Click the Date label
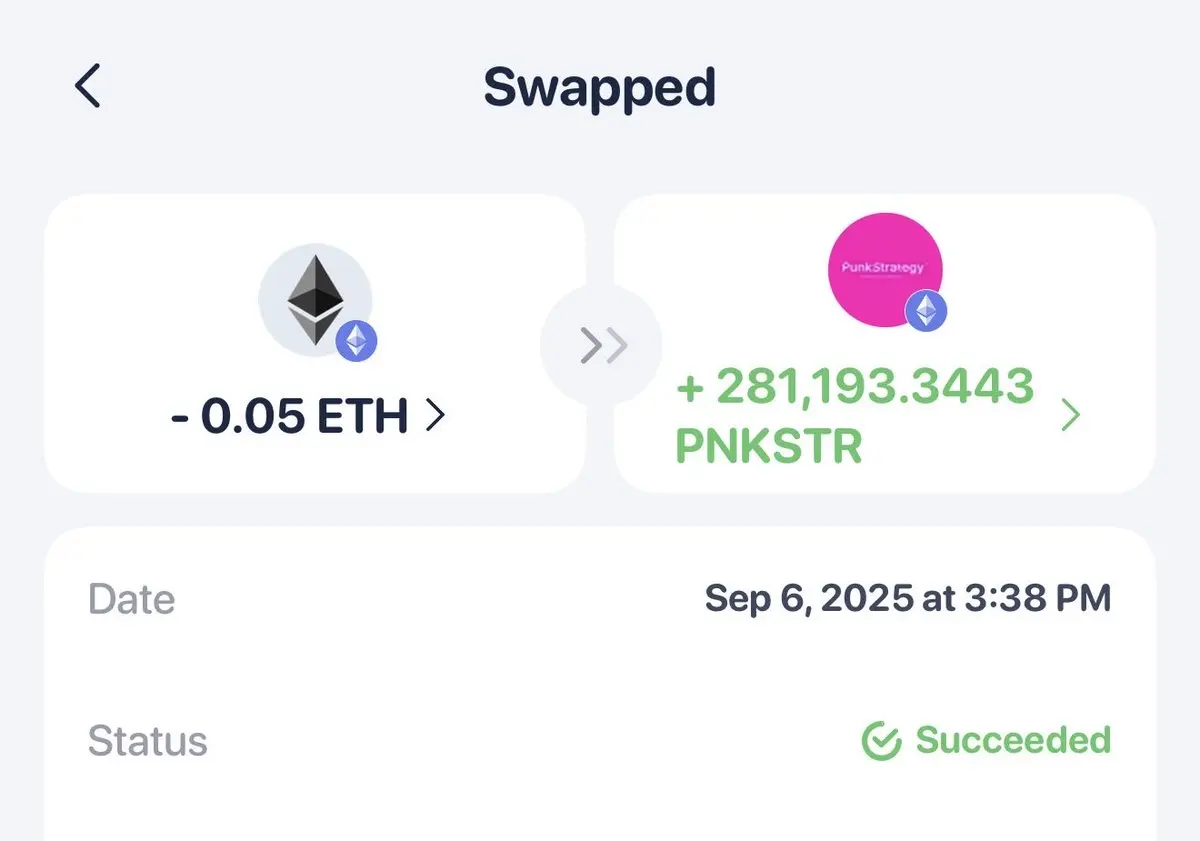 (131, 599)
